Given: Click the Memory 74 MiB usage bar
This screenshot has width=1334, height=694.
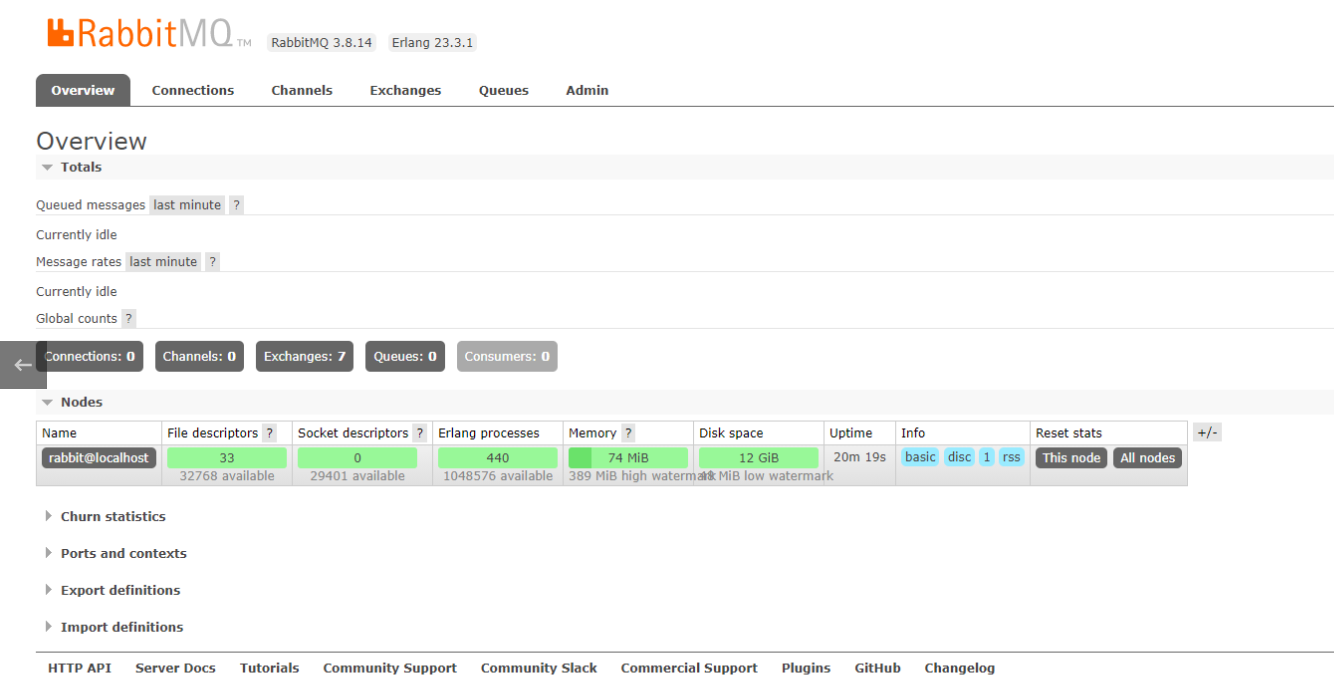Looking at the screenshot, I should point(628,458).
